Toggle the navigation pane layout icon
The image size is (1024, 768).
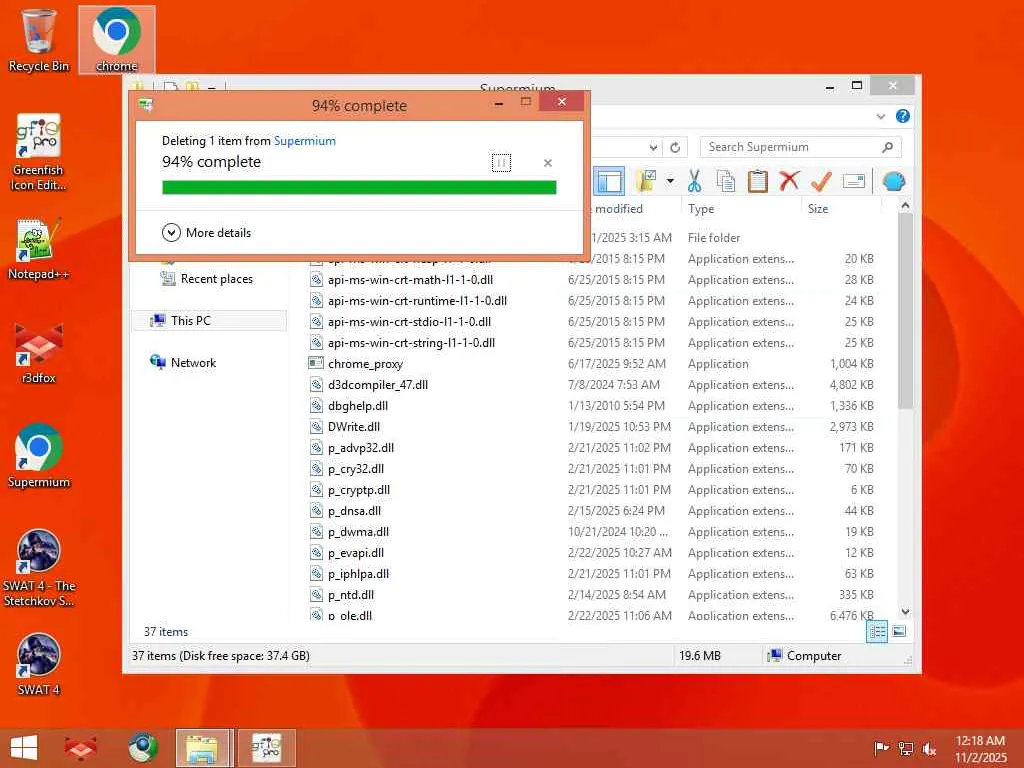point(609,182)
